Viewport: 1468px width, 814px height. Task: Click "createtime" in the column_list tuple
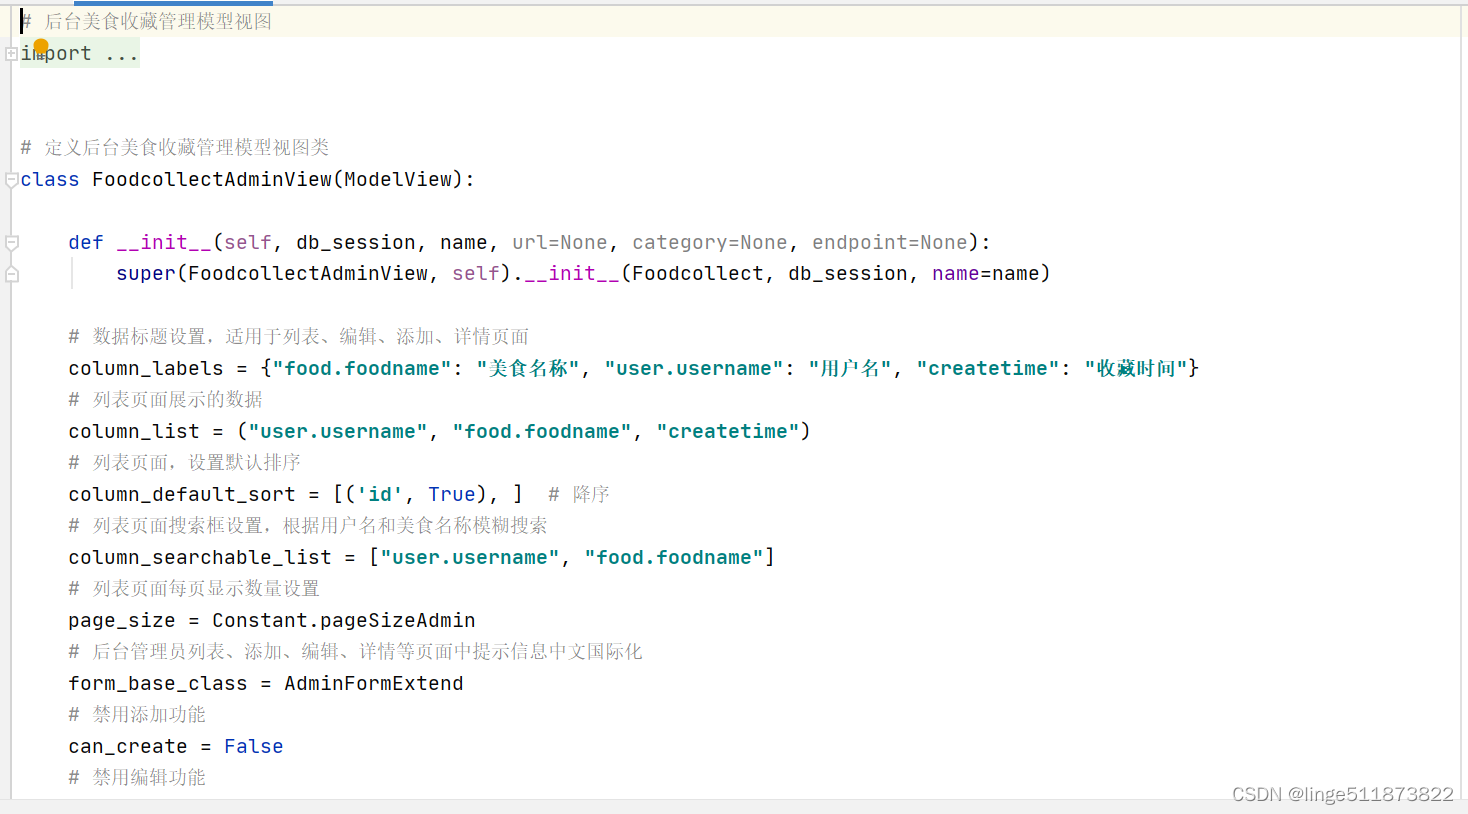[728, 432]
